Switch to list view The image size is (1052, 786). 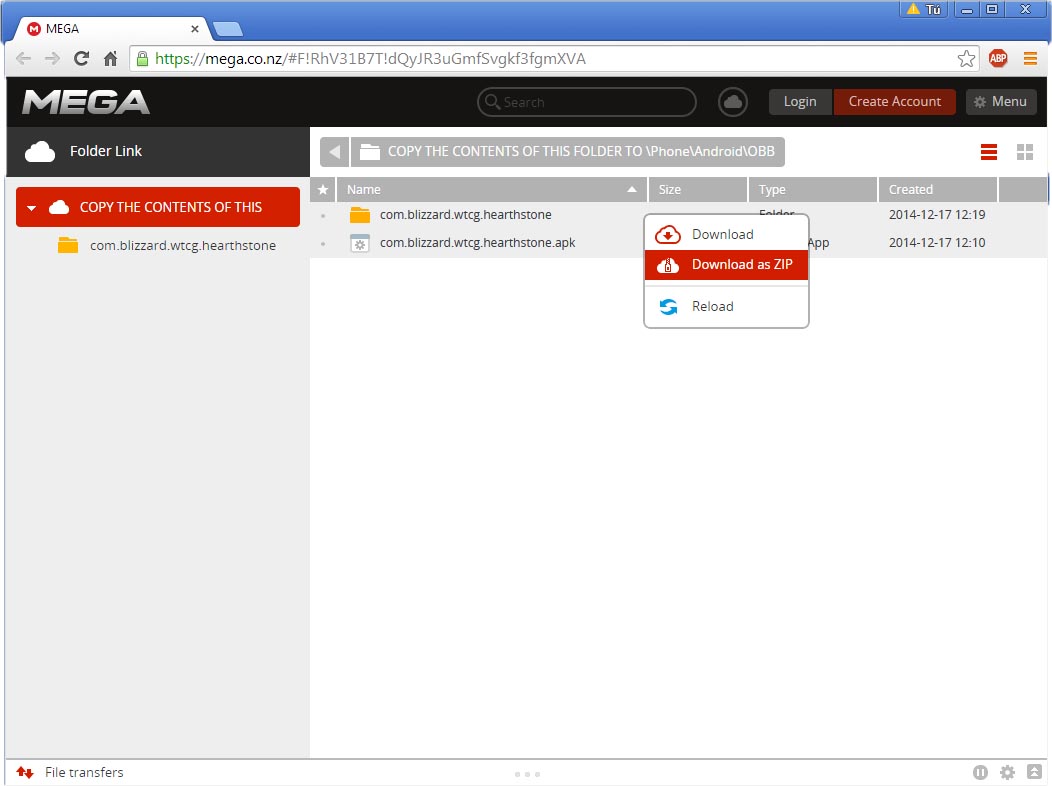tap(988, 152)
